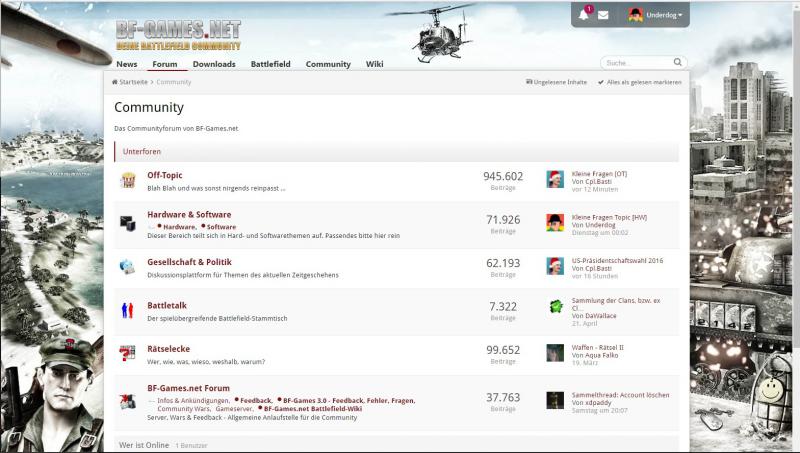
Task: Click the Off-Topic popcorn forum icon
Action: click(128, 180)
